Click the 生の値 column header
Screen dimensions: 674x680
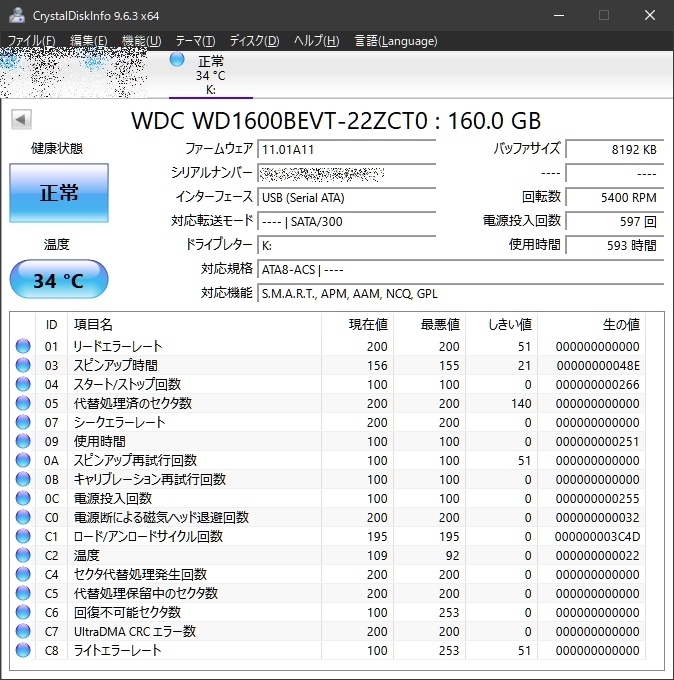[592, 324]
